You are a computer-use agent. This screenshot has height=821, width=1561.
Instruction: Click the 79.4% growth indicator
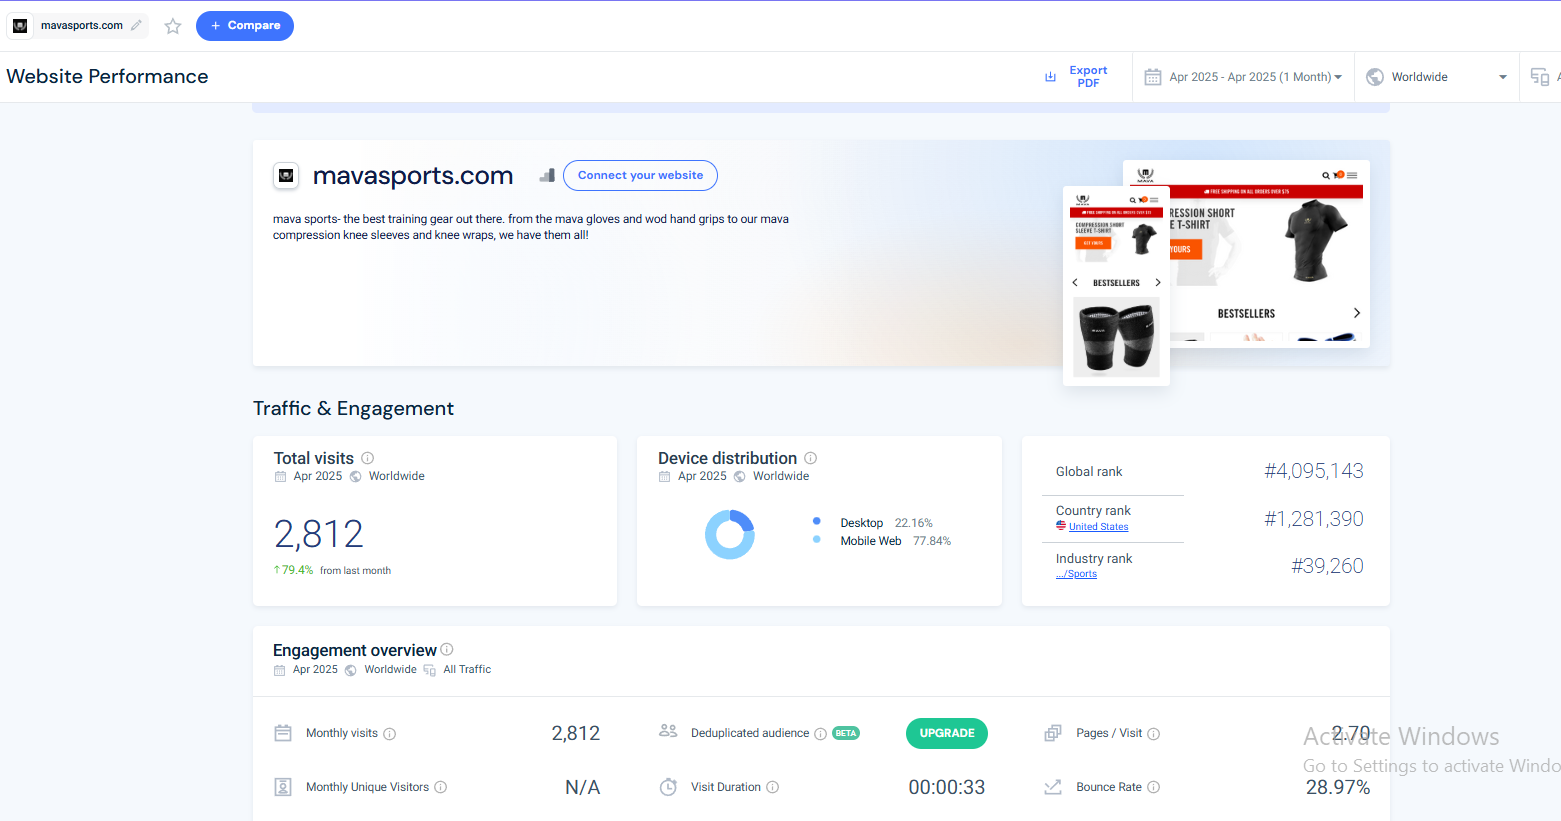[x=293, y=570]
